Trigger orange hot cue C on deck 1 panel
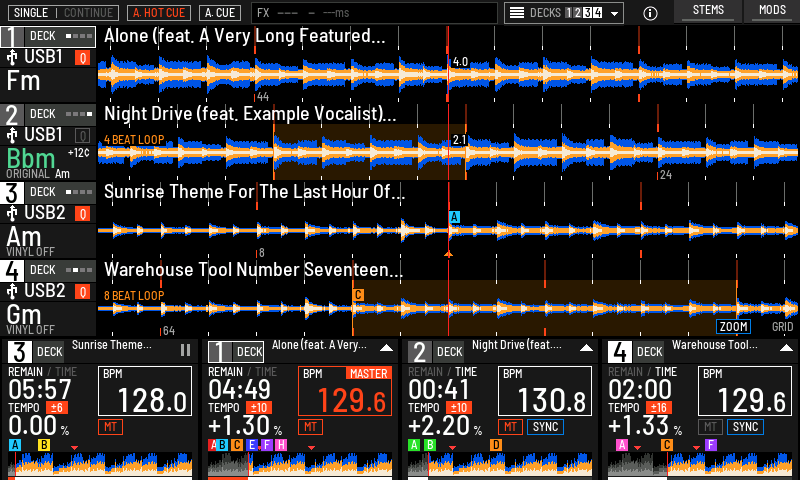Image resolution: width=800 pixels, height=480 pixels. point(237,445)
